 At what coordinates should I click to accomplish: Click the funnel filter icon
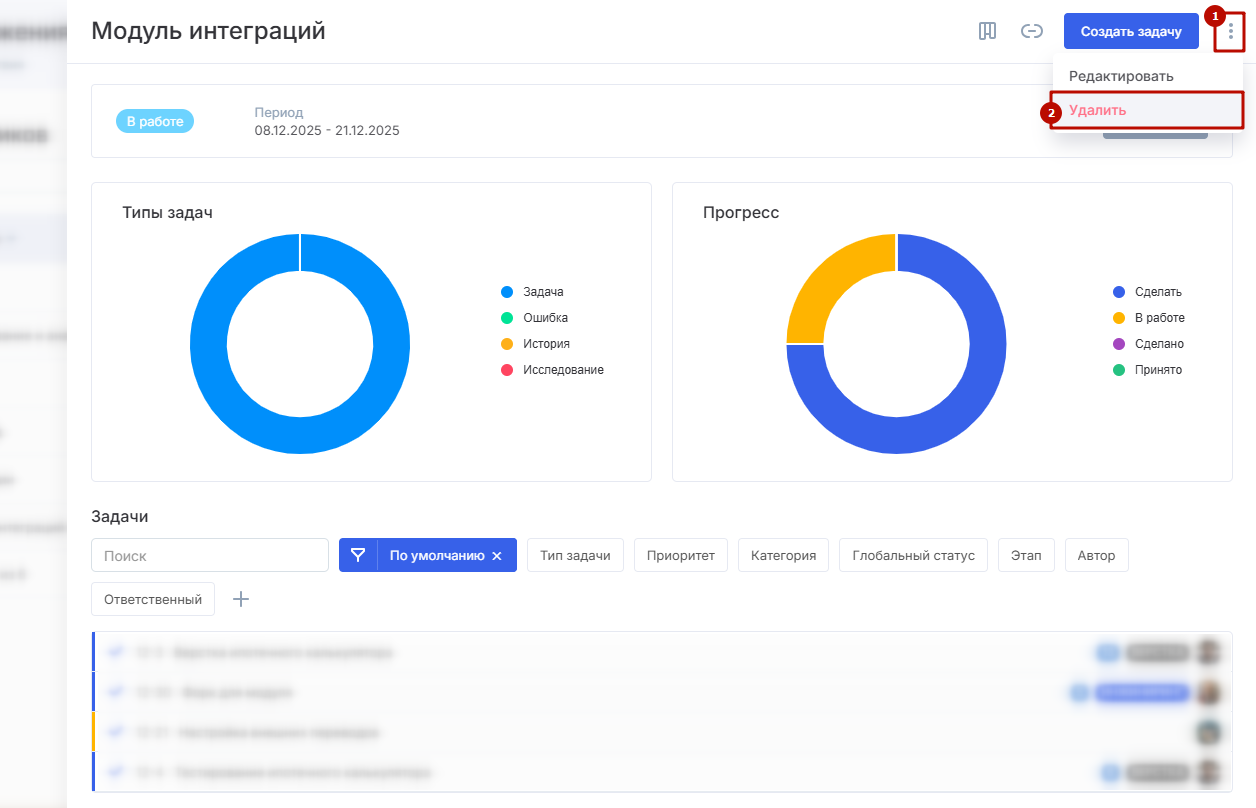358,556
